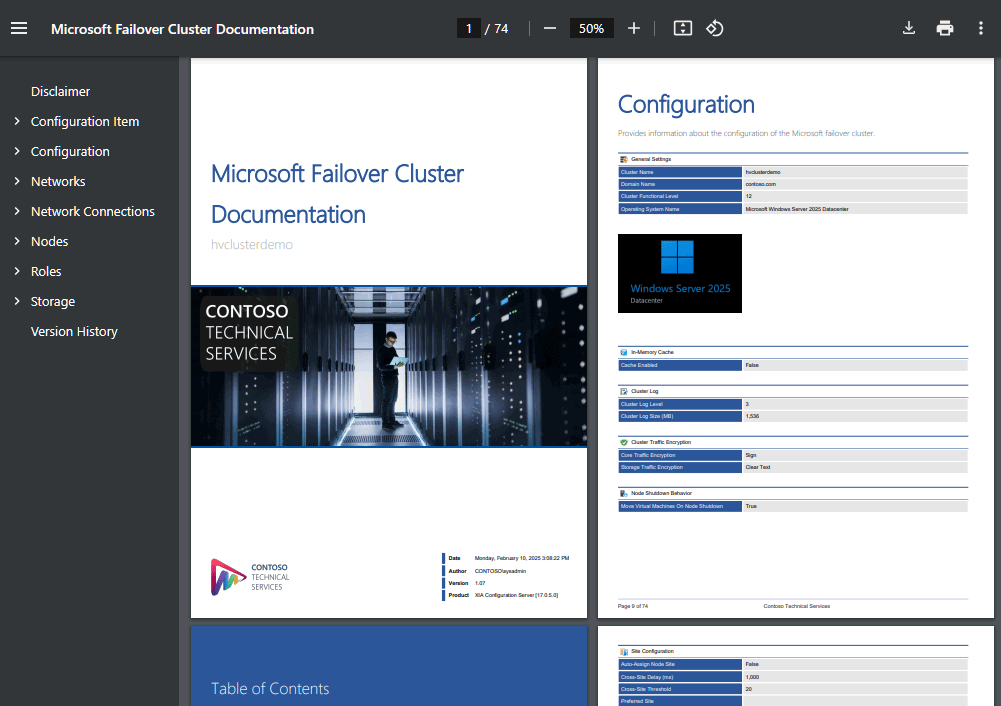
Task: Select the 50% zoom level field
Action: point(591,28)
